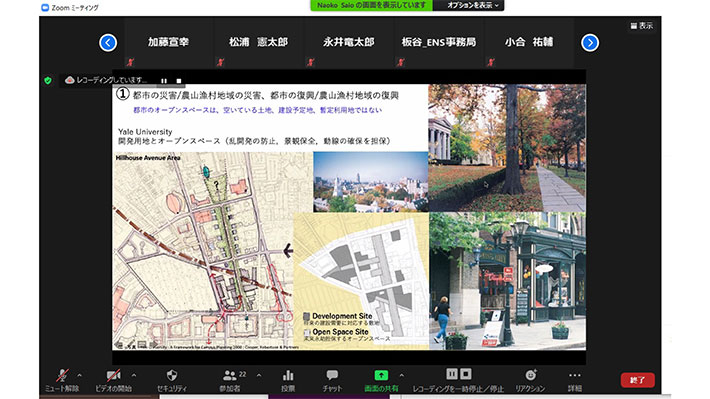Select participant tile 松浦 憲太郎
Image resolution: width=710 pixels, height=399 pixels.
coord(258,44)
